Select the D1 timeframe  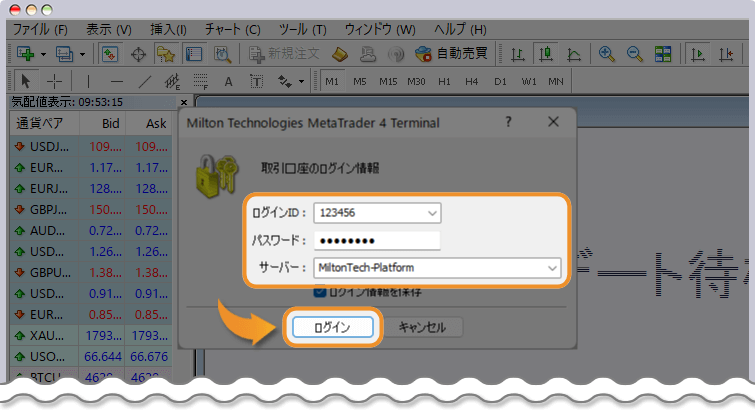[500, 81]
